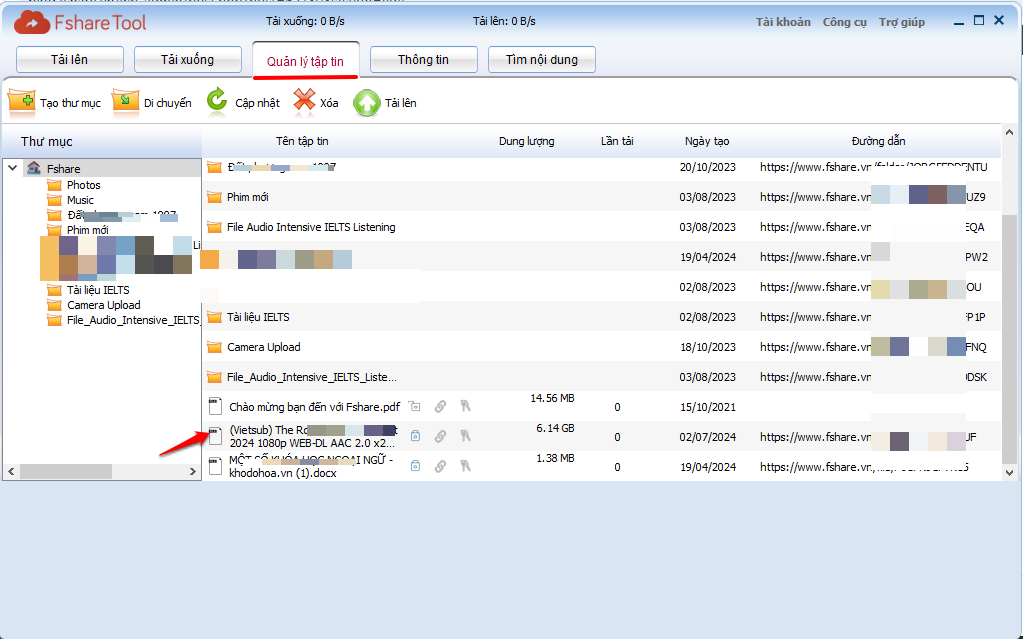Click the Tạo thư mục new folder icon
Screen dimensions: 1023x639
(x=22, y=102)
